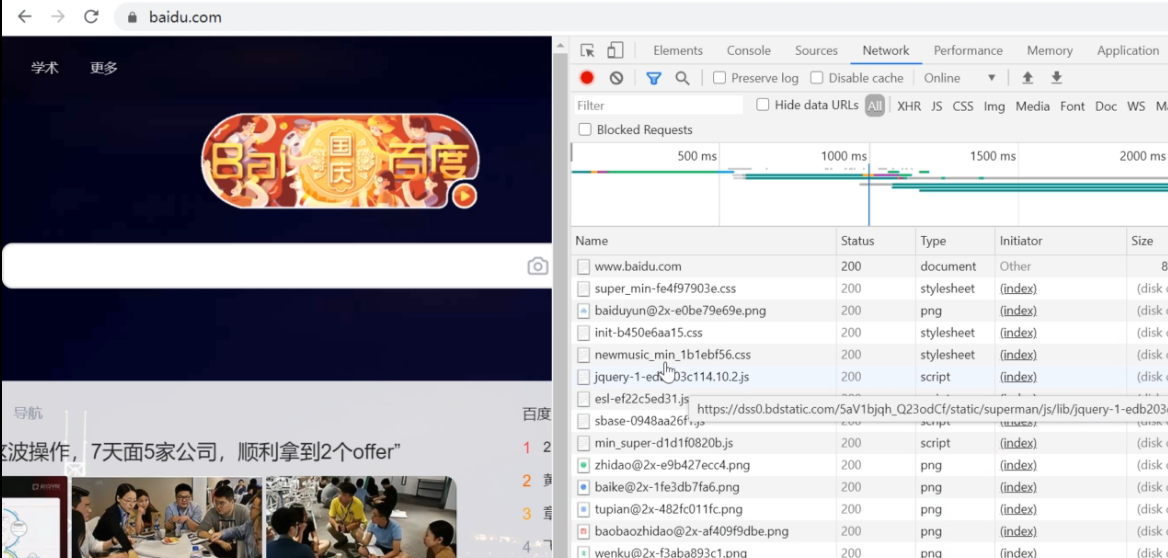Reload the page with refresh icon

[91, 16]
